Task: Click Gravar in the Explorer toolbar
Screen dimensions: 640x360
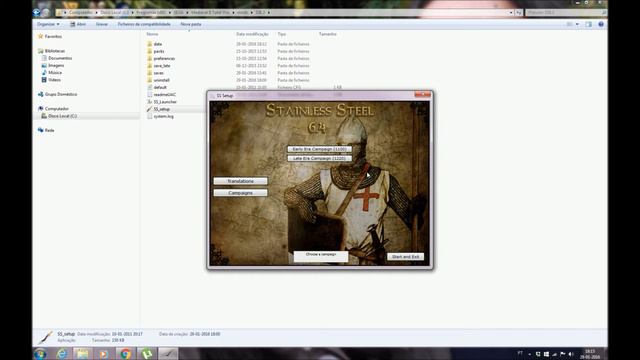Action: (x=102, y=24)
